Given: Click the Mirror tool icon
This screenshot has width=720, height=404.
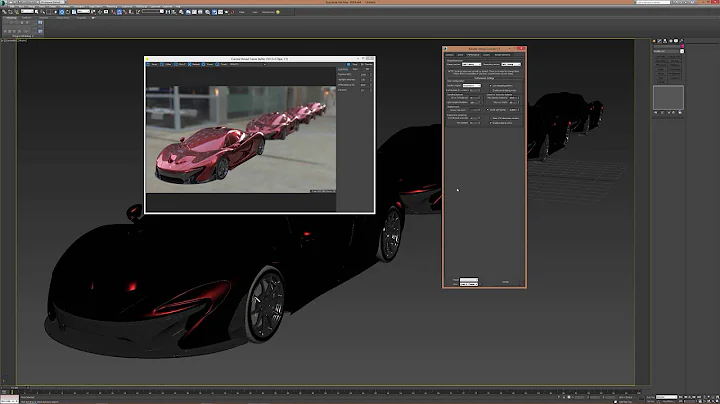Looking at the screenshot, I should pos(168,12).
